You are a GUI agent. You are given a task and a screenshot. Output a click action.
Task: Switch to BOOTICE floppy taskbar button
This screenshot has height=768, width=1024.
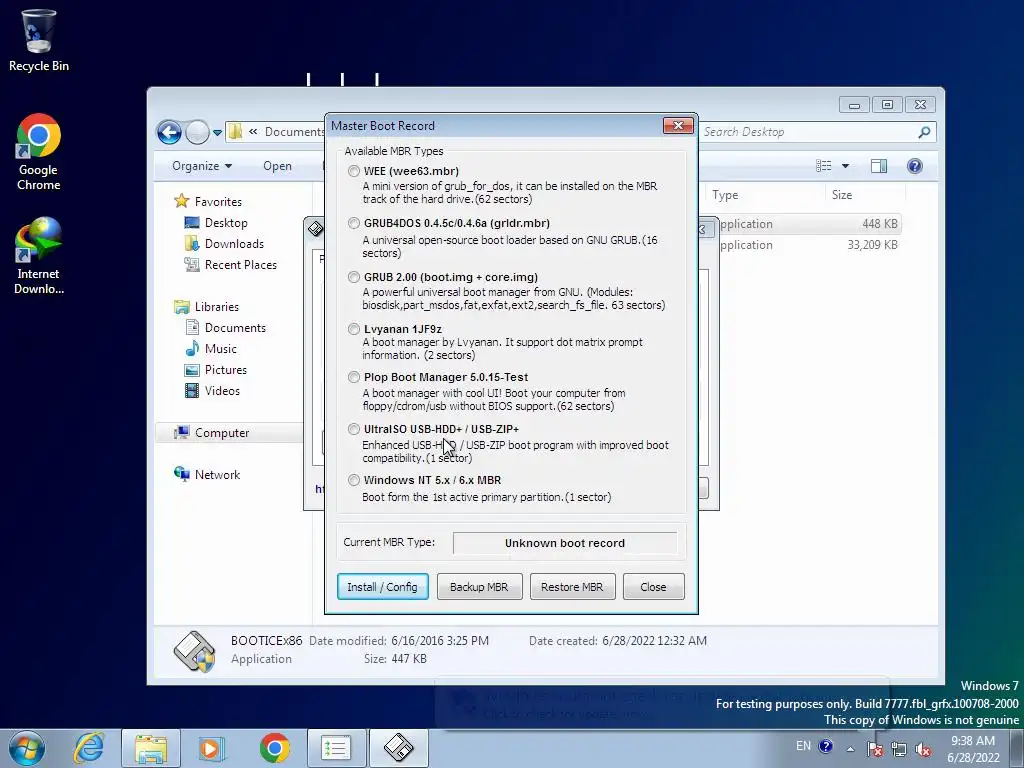coord(399,748)
